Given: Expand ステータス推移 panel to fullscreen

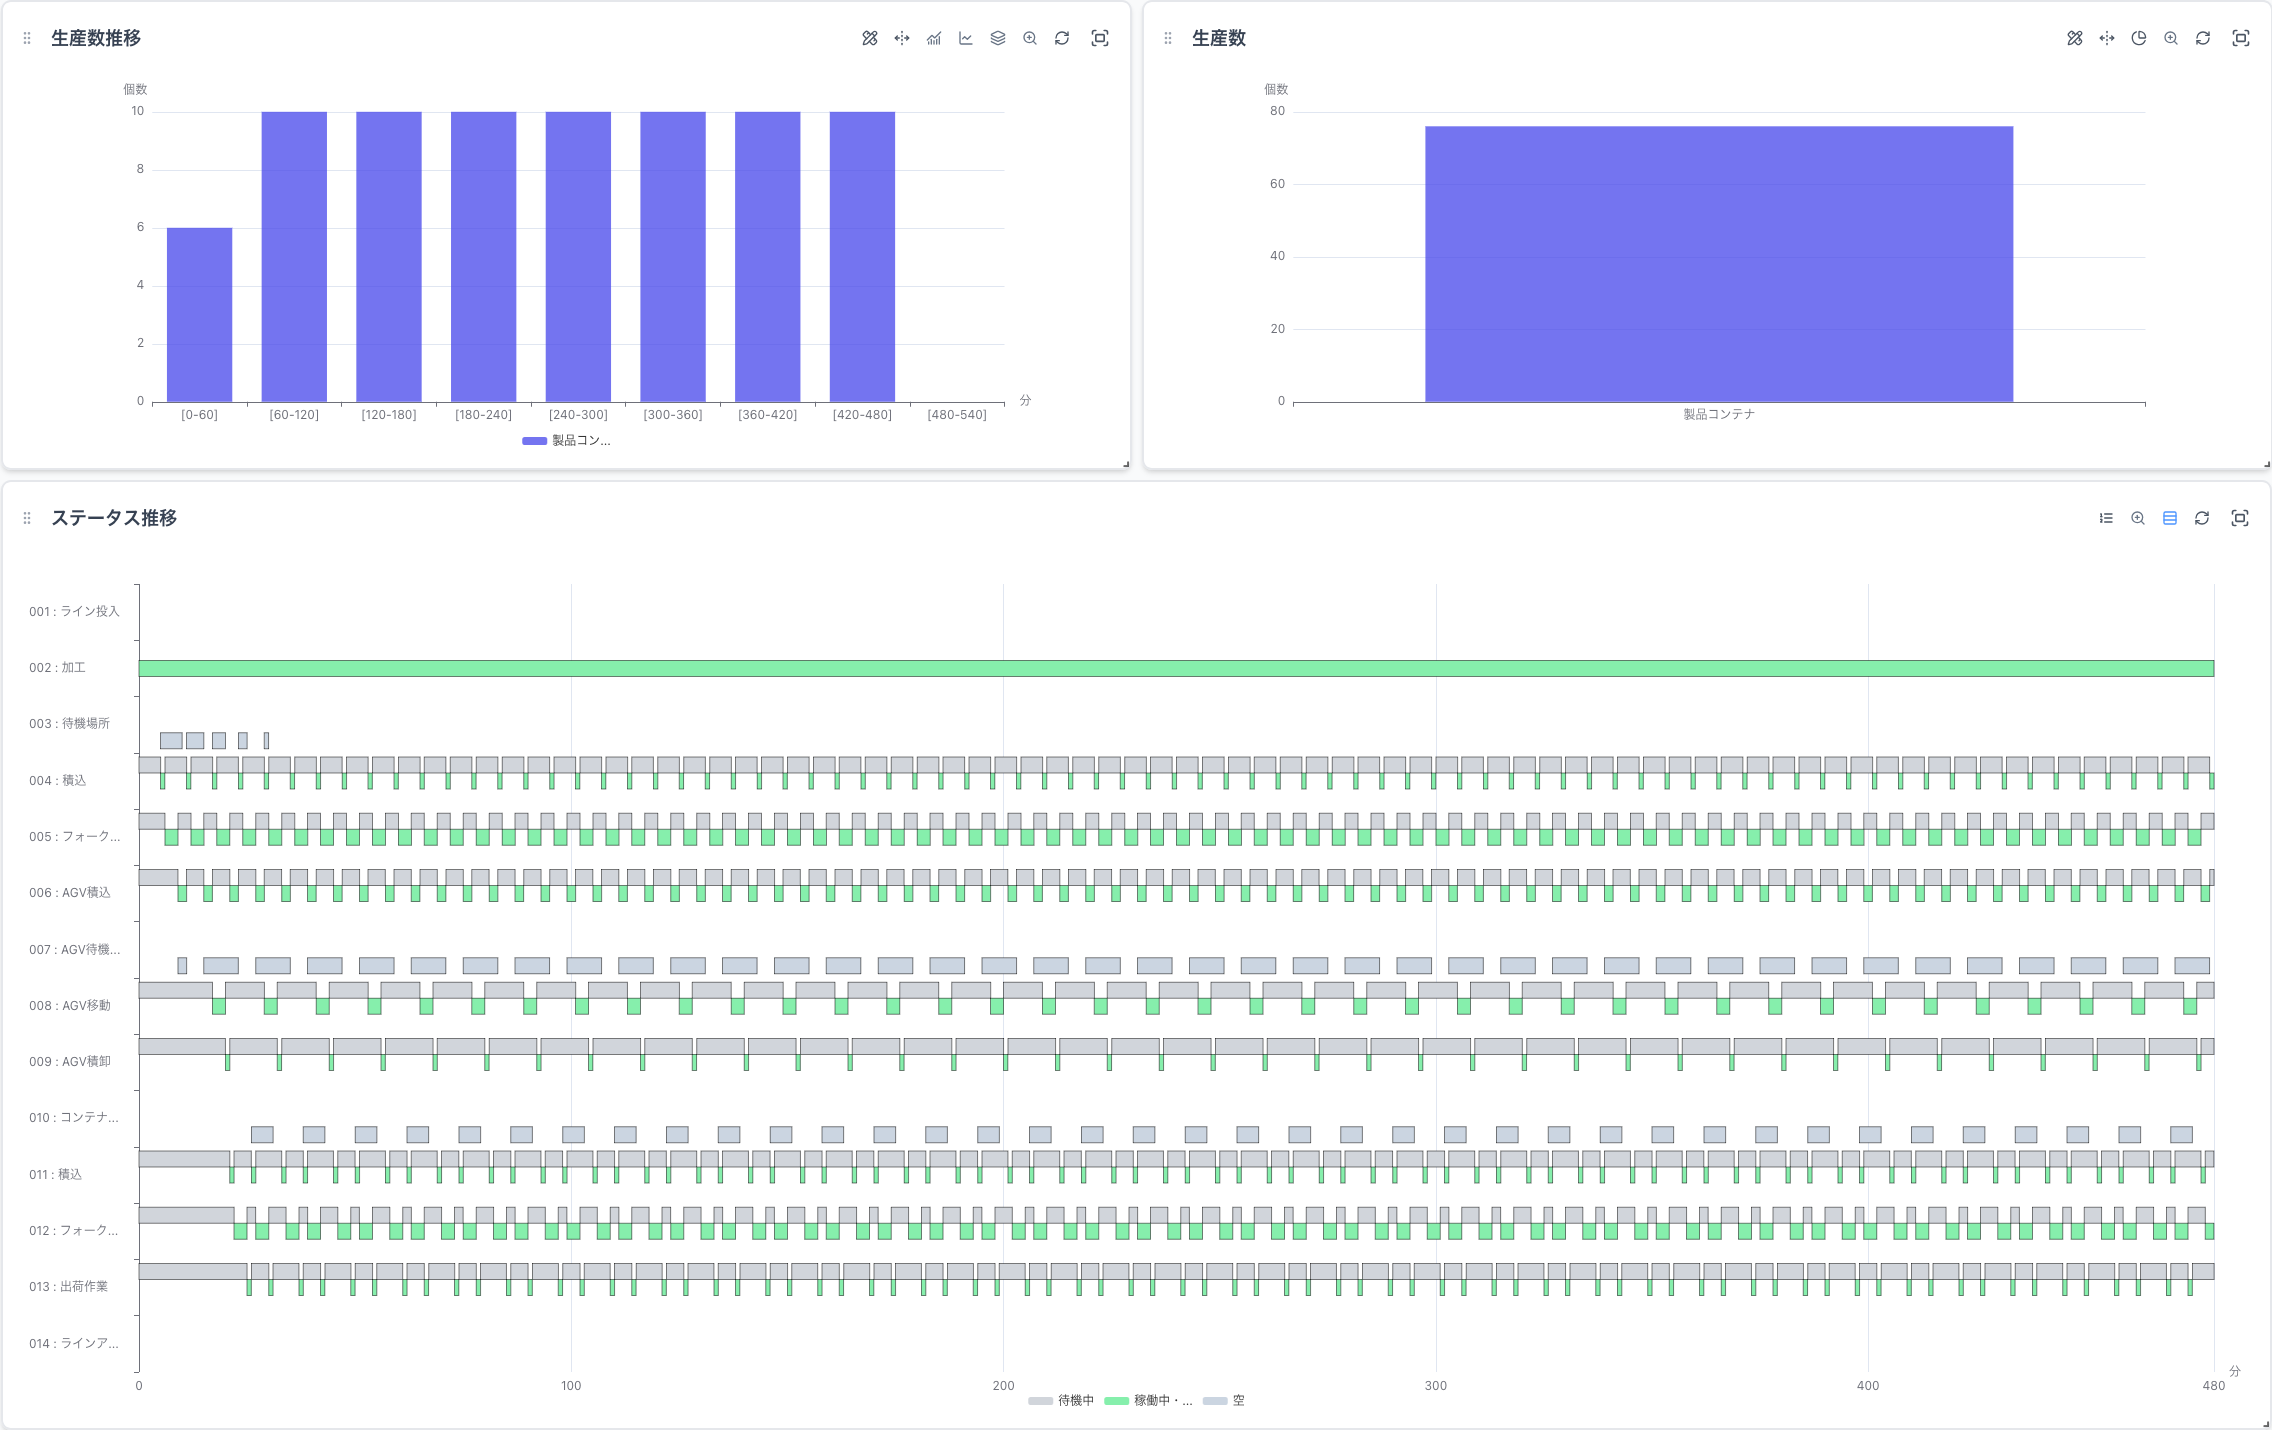Looking at the screenshot, I should click(x=2239, y=518).
